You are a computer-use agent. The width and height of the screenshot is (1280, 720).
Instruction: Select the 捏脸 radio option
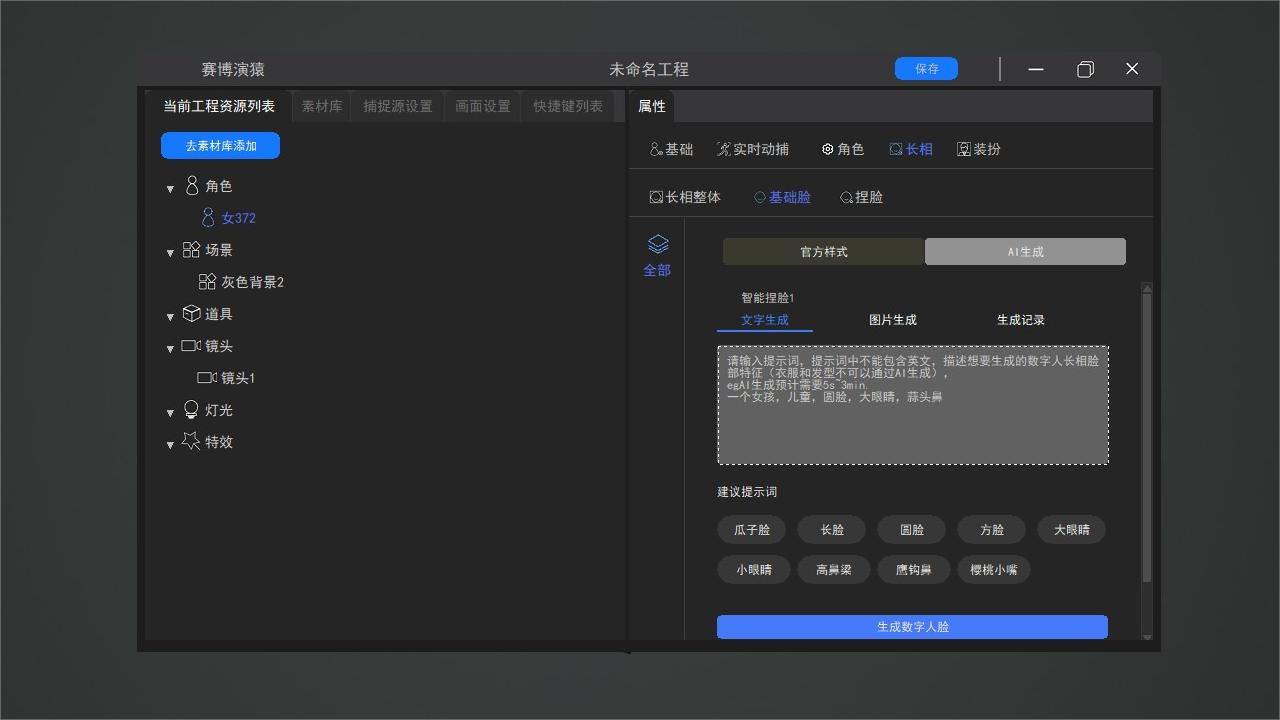click(x=861, y=197)
